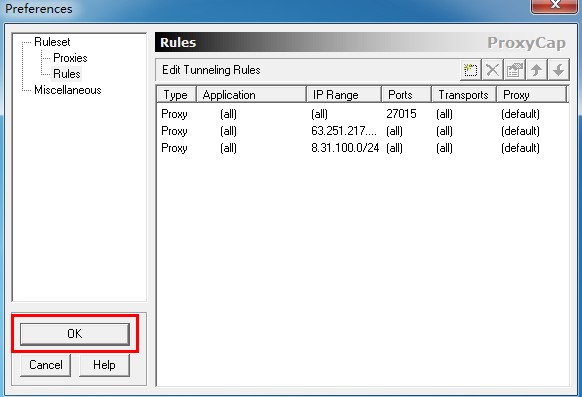Click the Ports column header
Screen dimensions: 582x397
coord(406,95)
